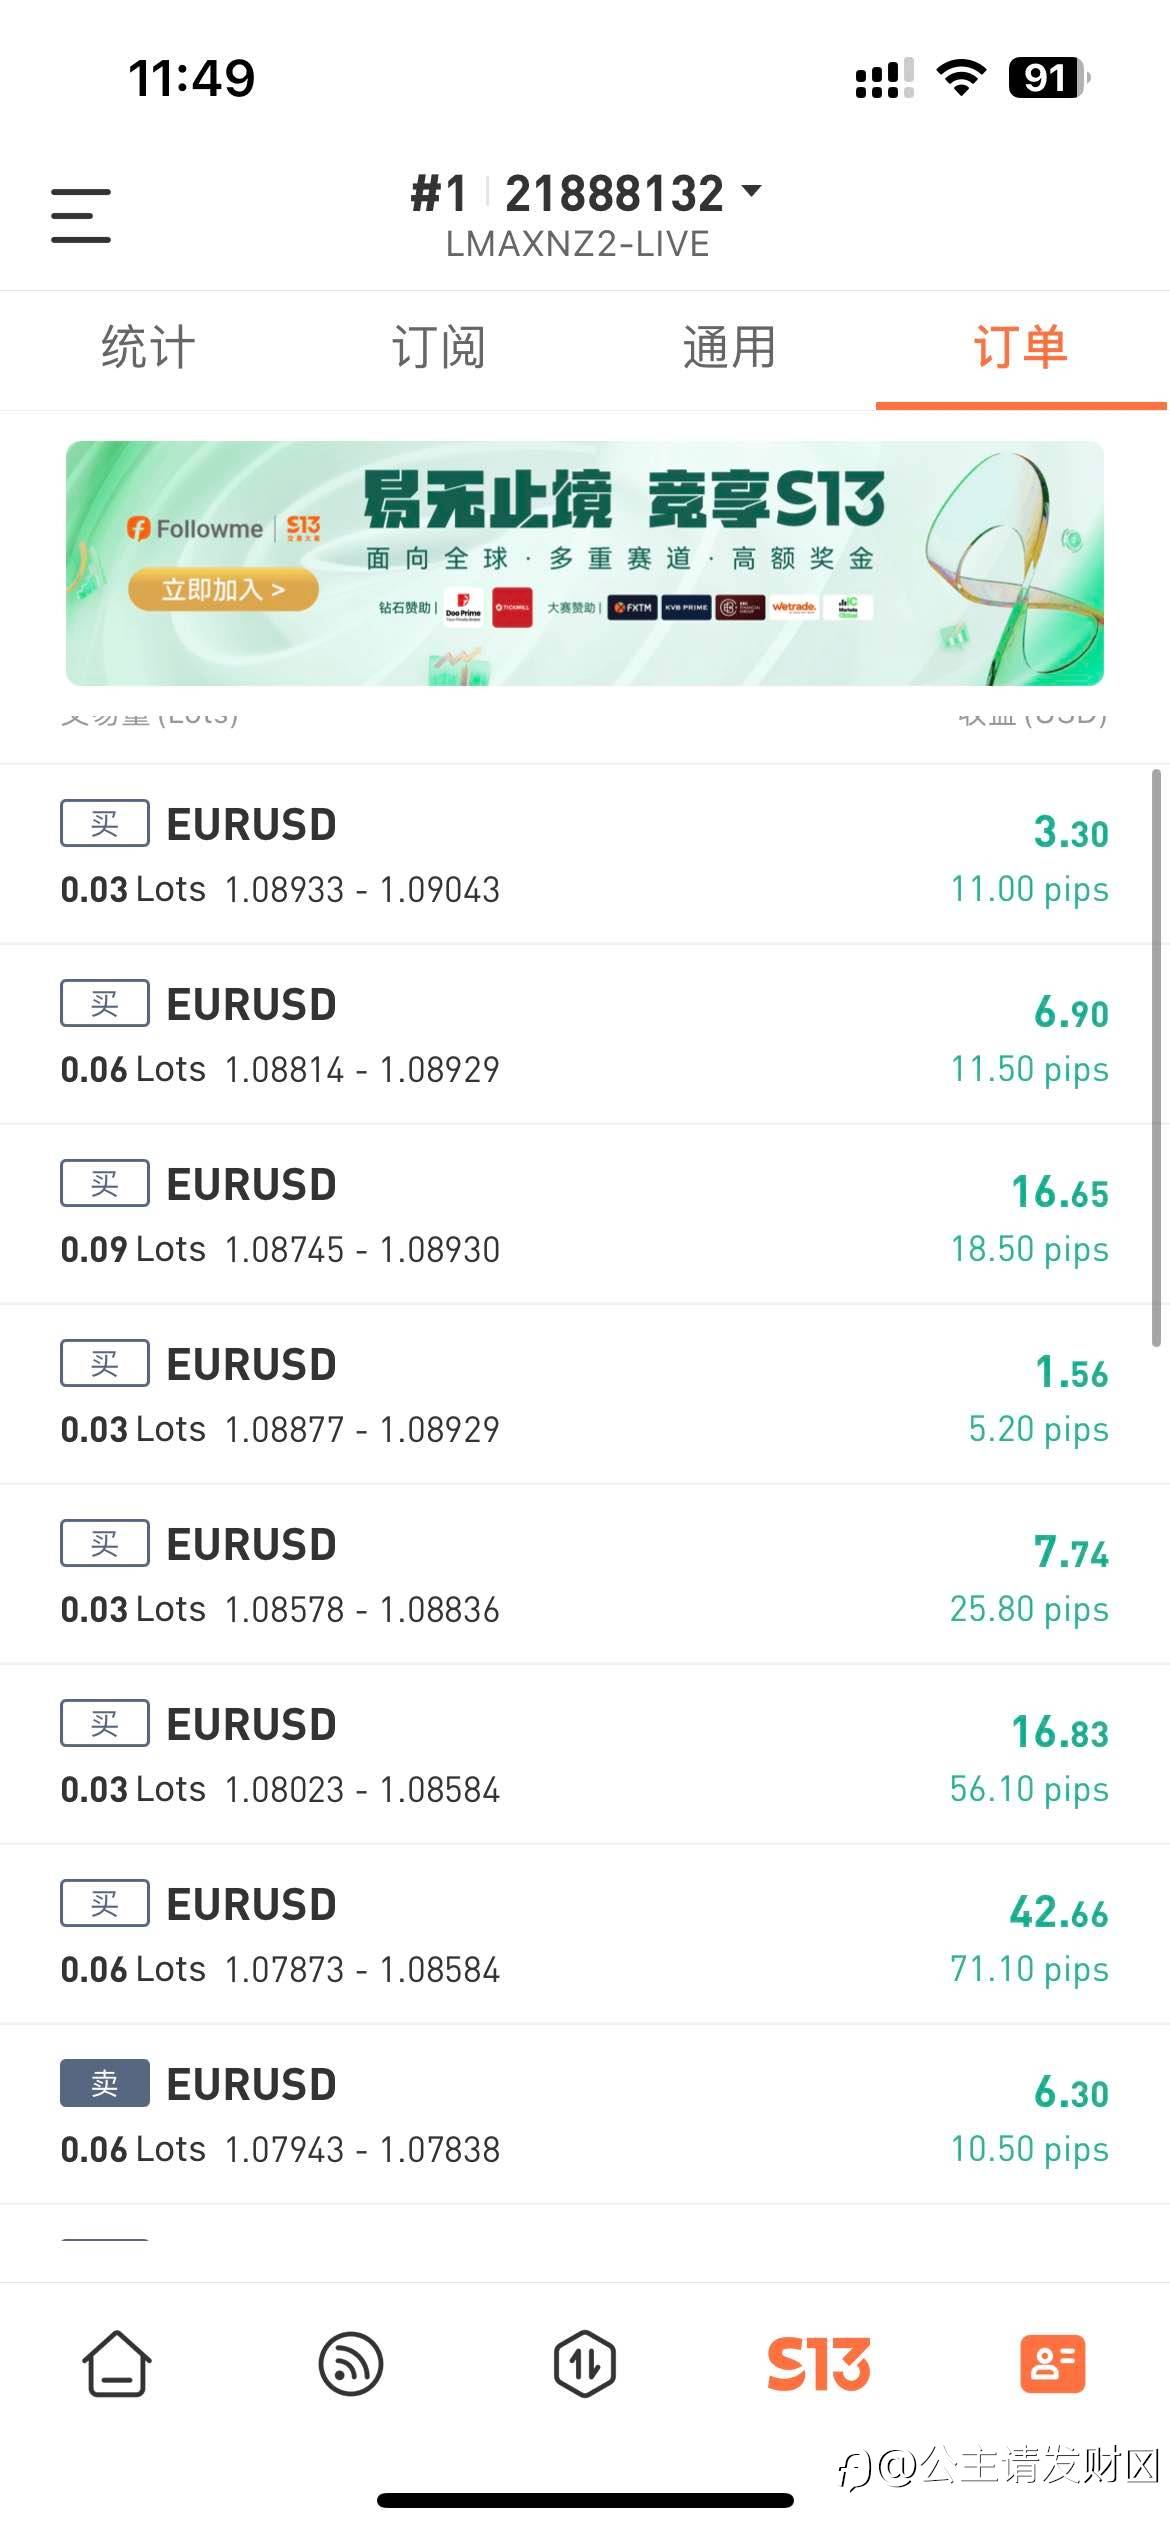
Task: Open the orange profile card icon
Action: [x=1052, y=2364]
